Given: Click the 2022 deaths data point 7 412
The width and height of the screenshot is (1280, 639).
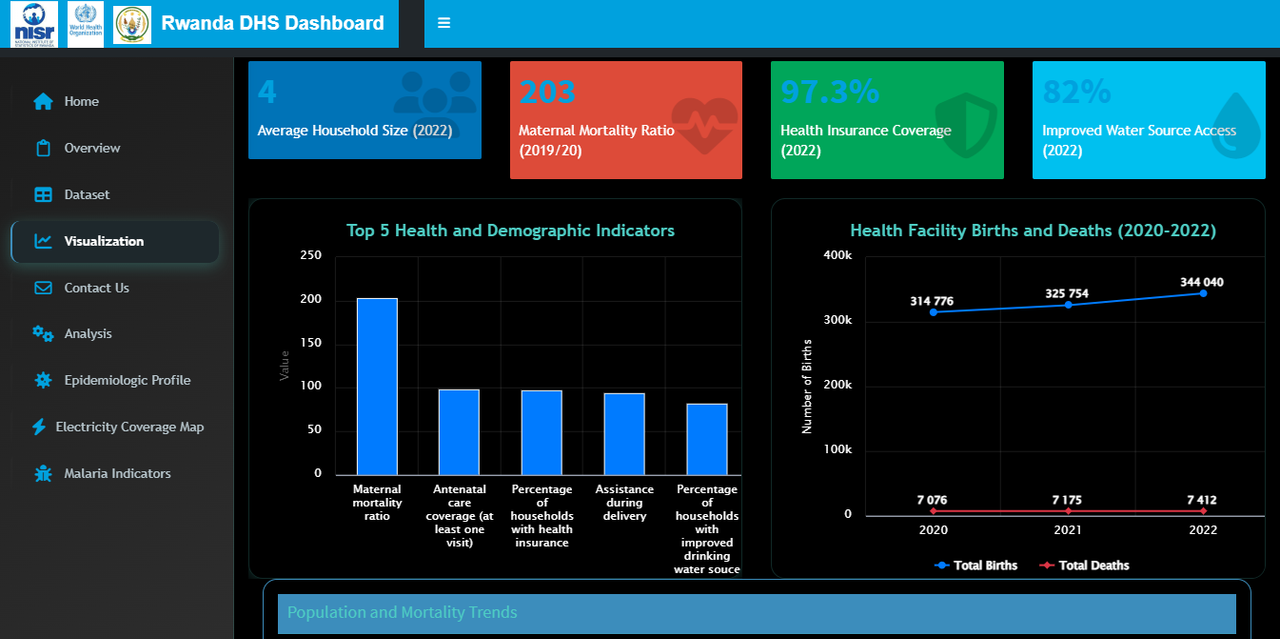Looking at the screenshot, I should pos(1203,511).
